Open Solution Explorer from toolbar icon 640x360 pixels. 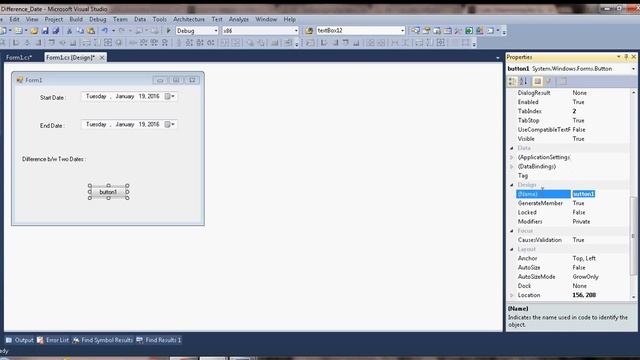[416, 31]
